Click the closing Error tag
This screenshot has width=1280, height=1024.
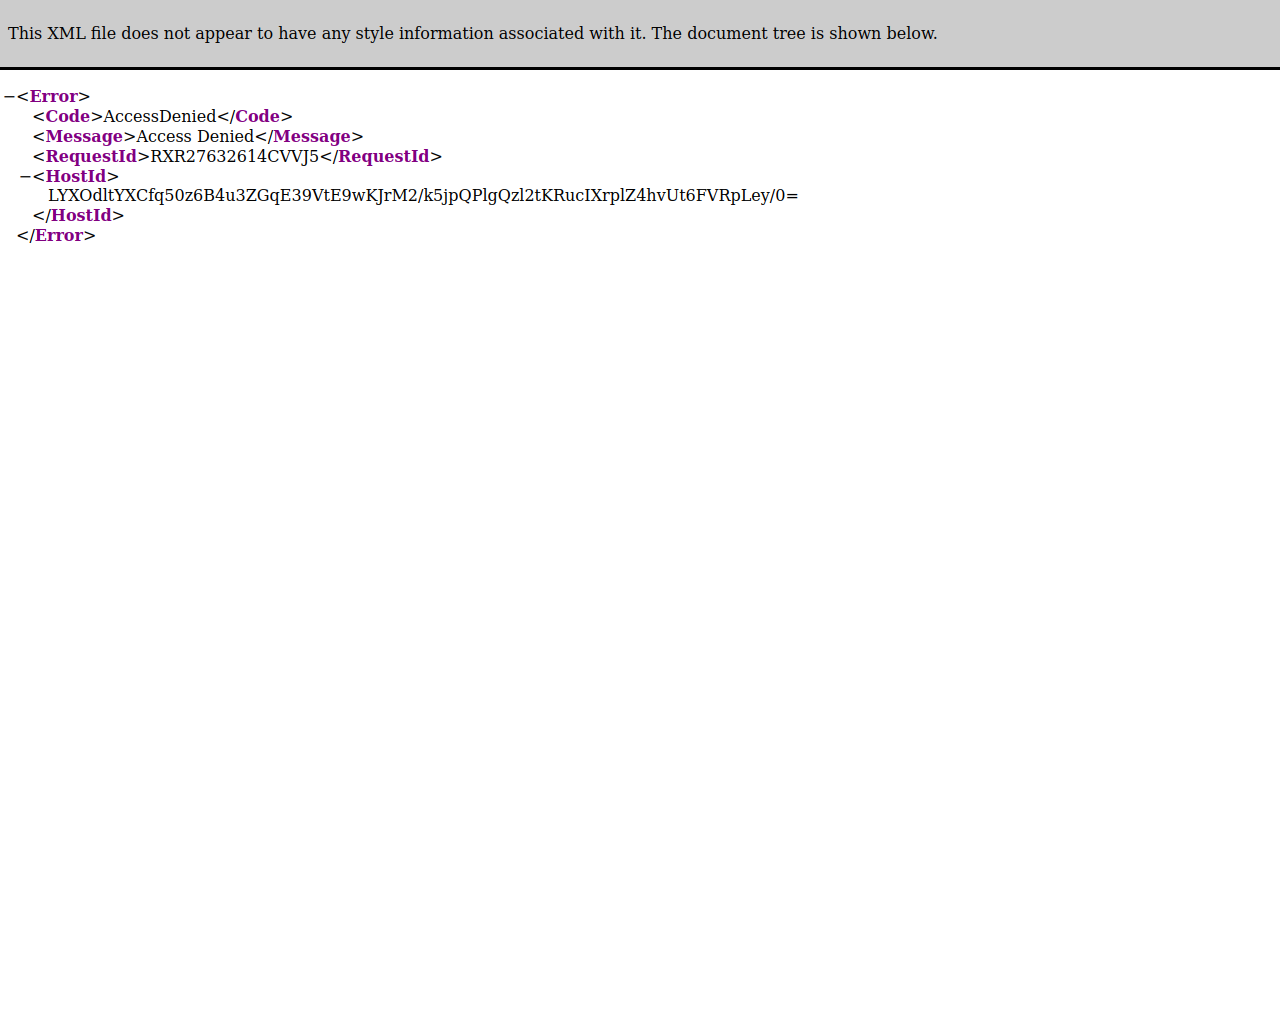click(x=56, y=236)
